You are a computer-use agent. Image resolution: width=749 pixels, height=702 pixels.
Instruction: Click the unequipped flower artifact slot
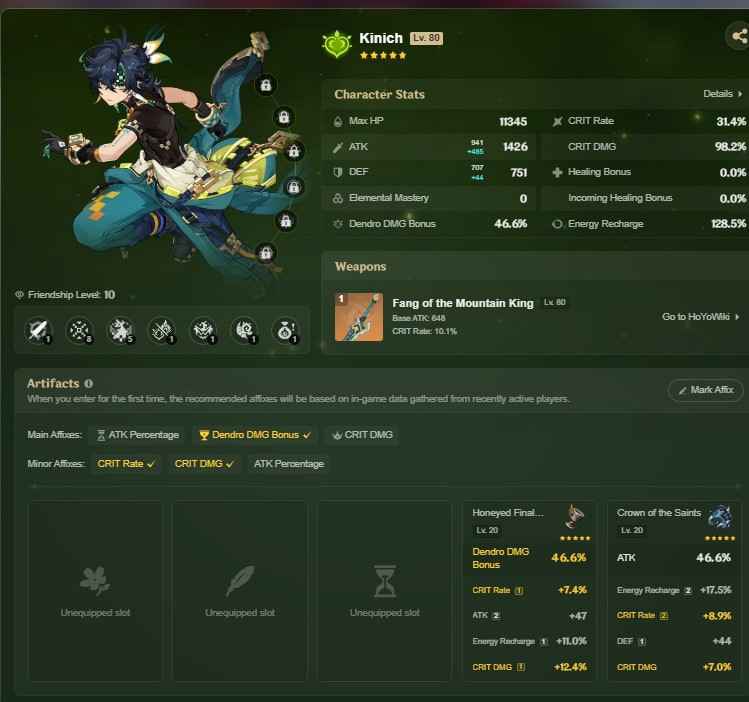coord(95,591)
